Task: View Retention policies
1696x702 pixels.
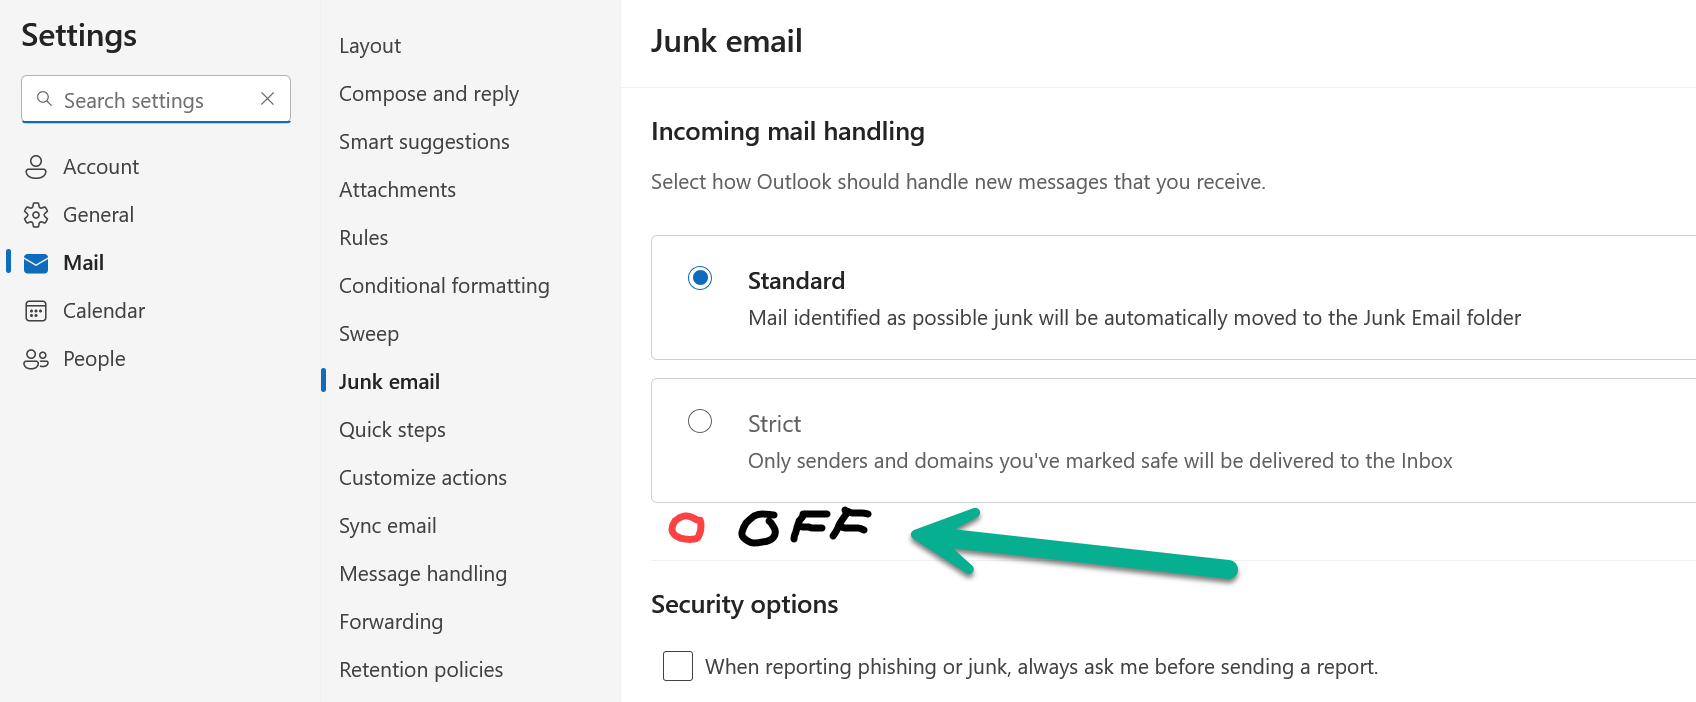Action: click(421, 669)
